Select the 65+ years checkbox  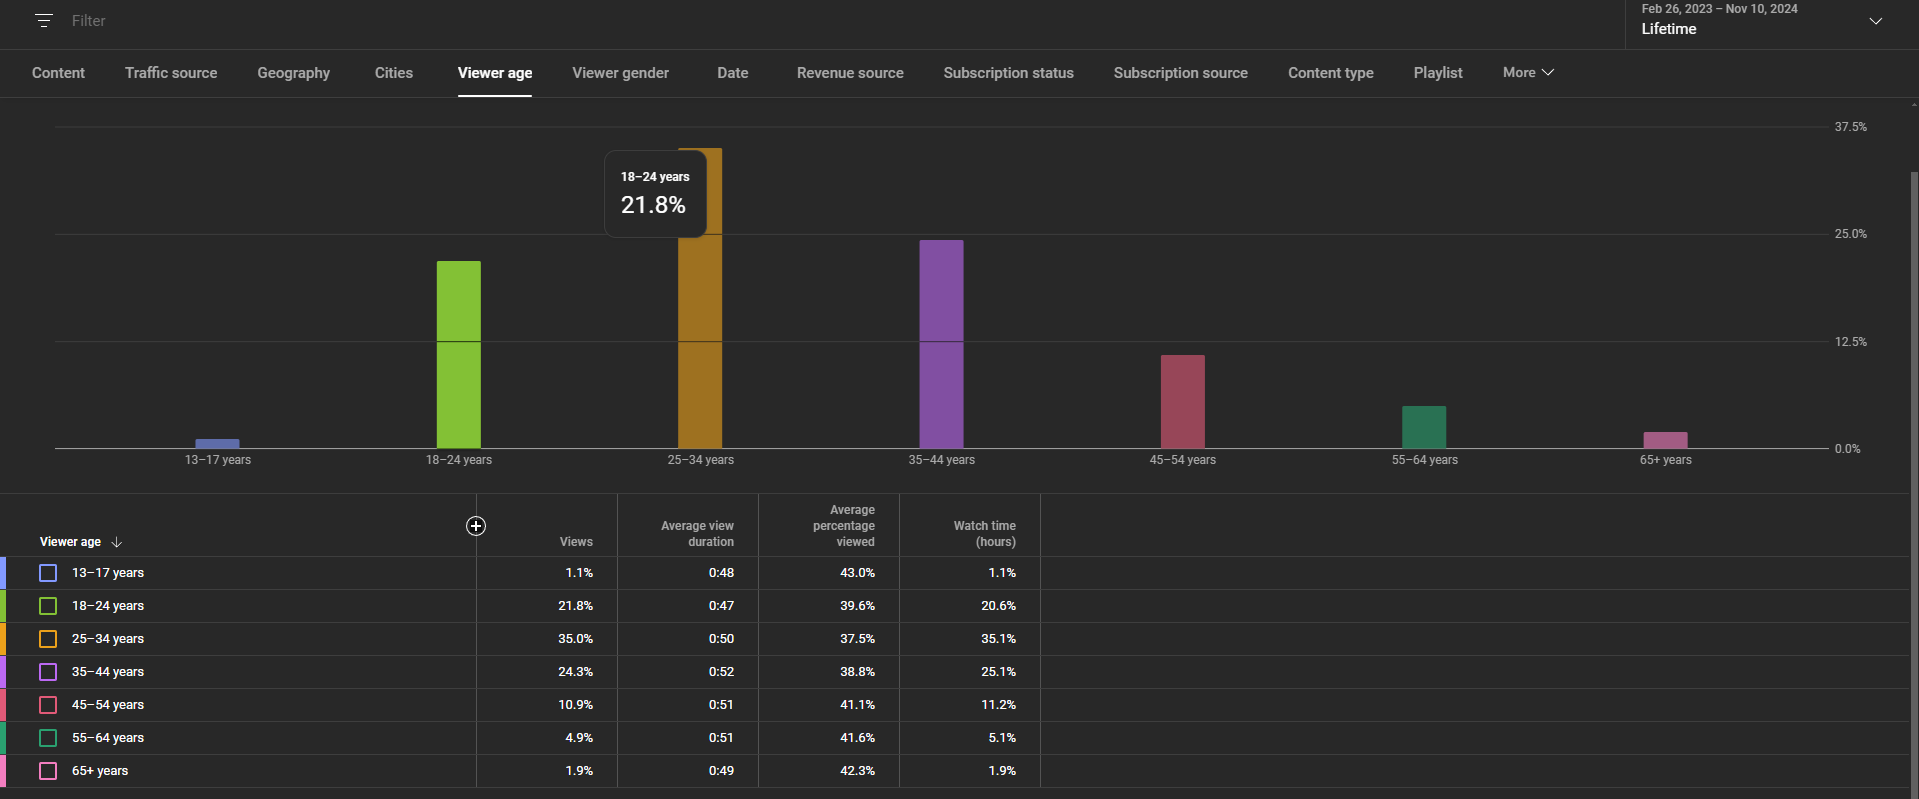coord(48,771)
